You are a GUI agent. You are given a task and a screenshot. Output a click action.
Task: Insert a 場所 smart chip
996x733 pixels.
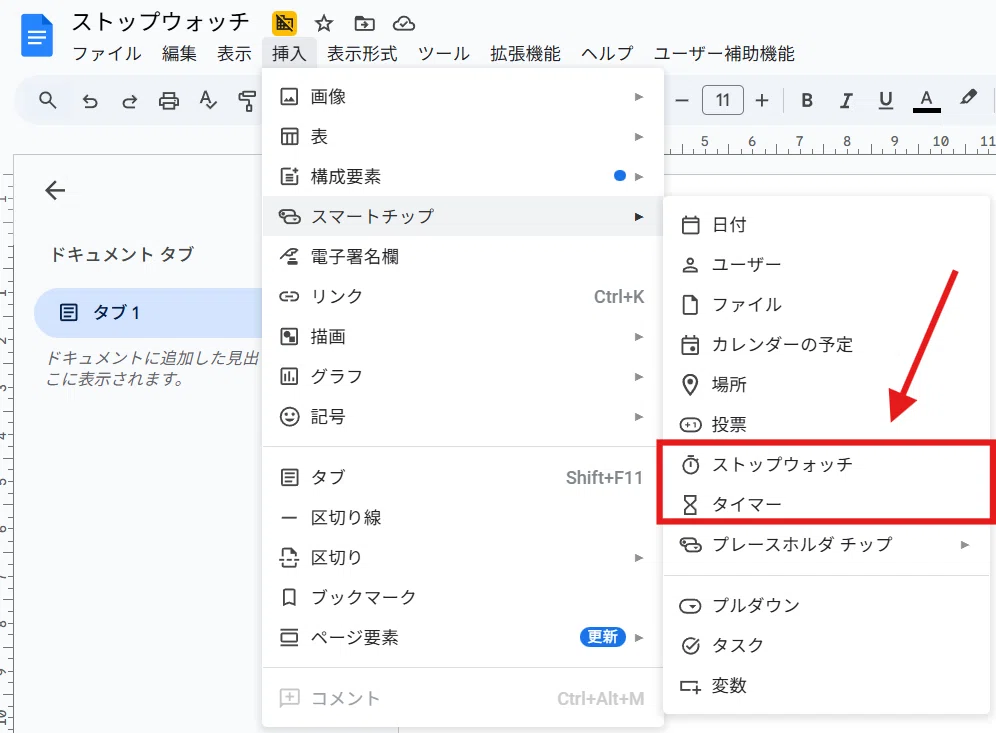pyautogui.click(x=826, y=384)
